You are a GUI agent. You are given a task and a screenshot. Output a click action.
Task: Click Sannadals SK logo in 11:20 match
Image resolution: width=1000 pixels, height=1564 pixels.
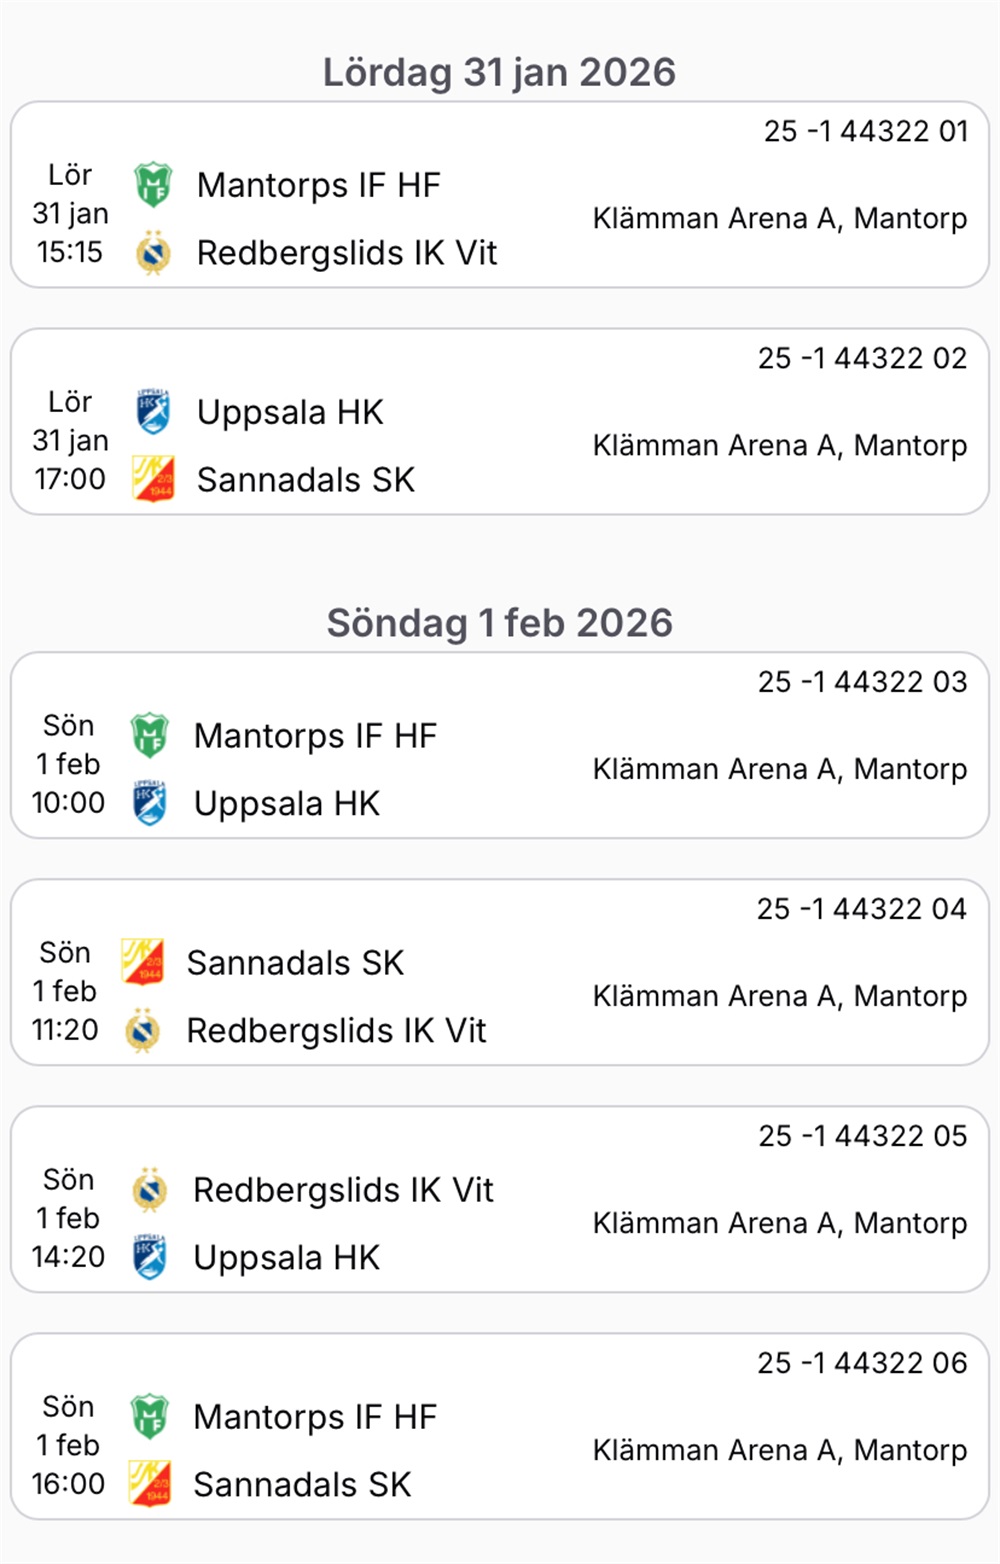[143, 962]
